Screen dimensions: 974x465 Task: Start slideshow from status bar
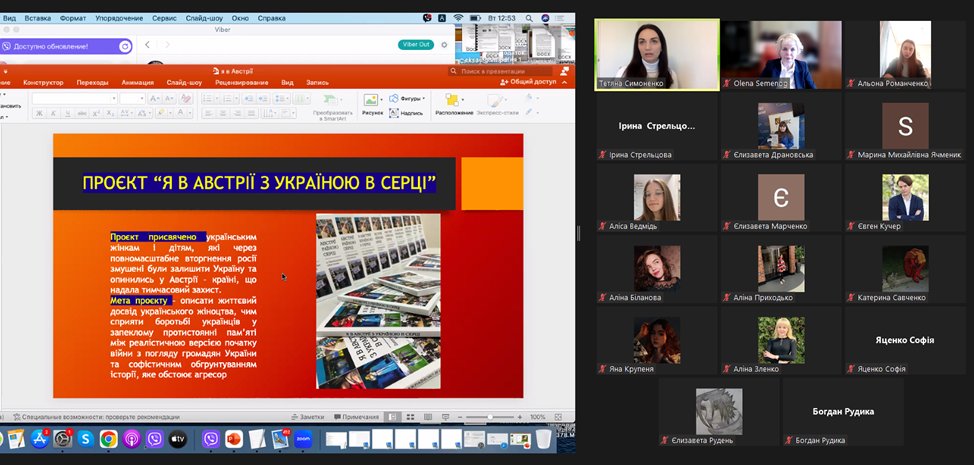445,417
